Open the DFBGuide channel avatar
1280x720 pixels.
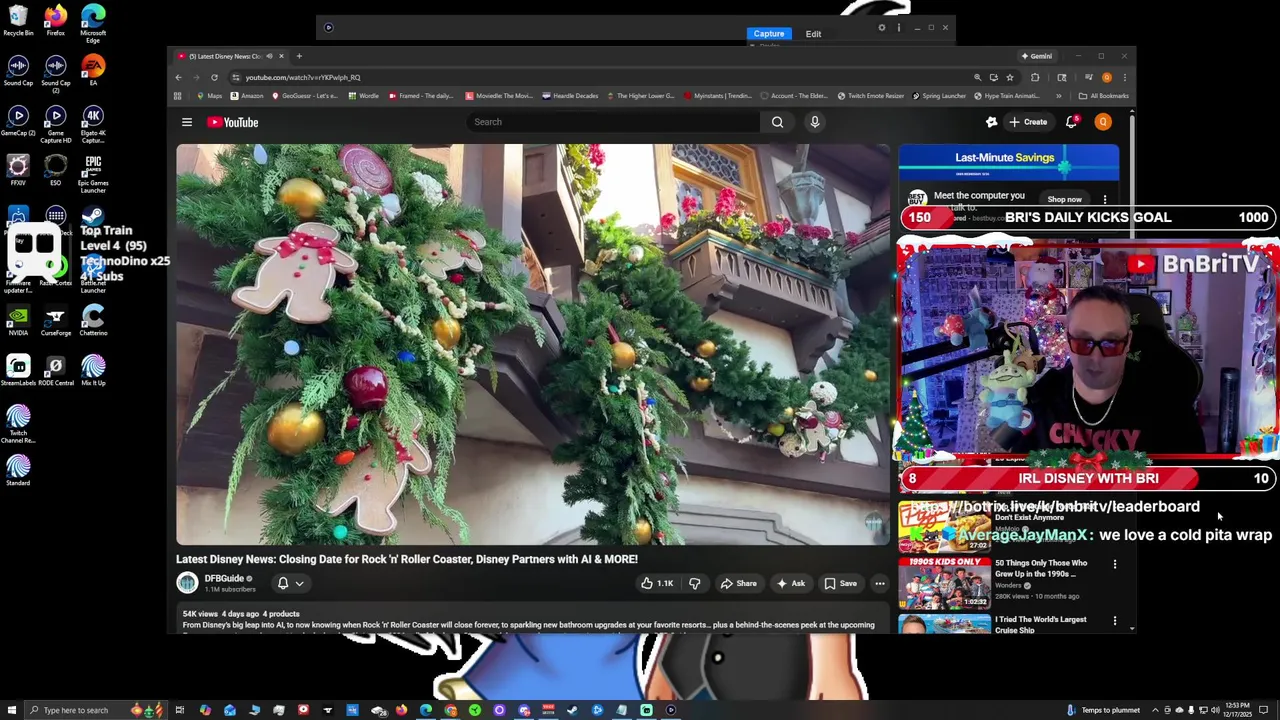click(187, 583)
